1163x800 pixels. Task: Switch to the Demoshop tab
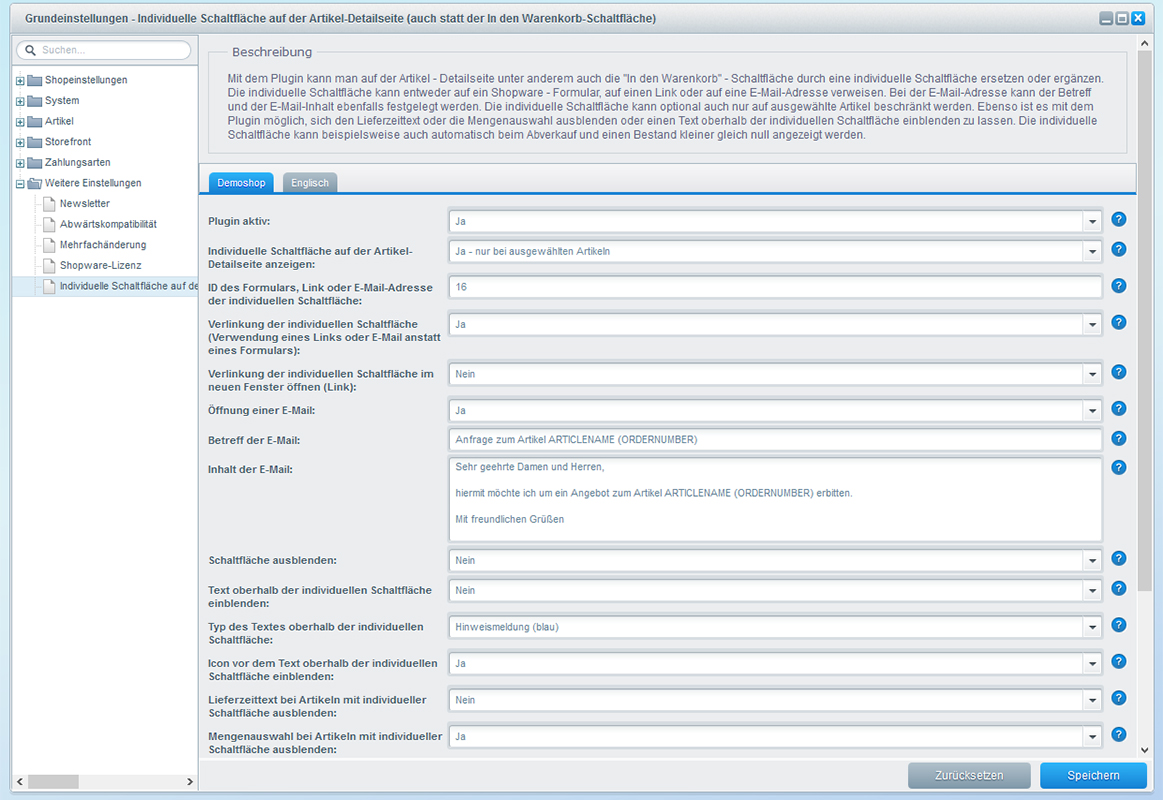click(241, 182)
